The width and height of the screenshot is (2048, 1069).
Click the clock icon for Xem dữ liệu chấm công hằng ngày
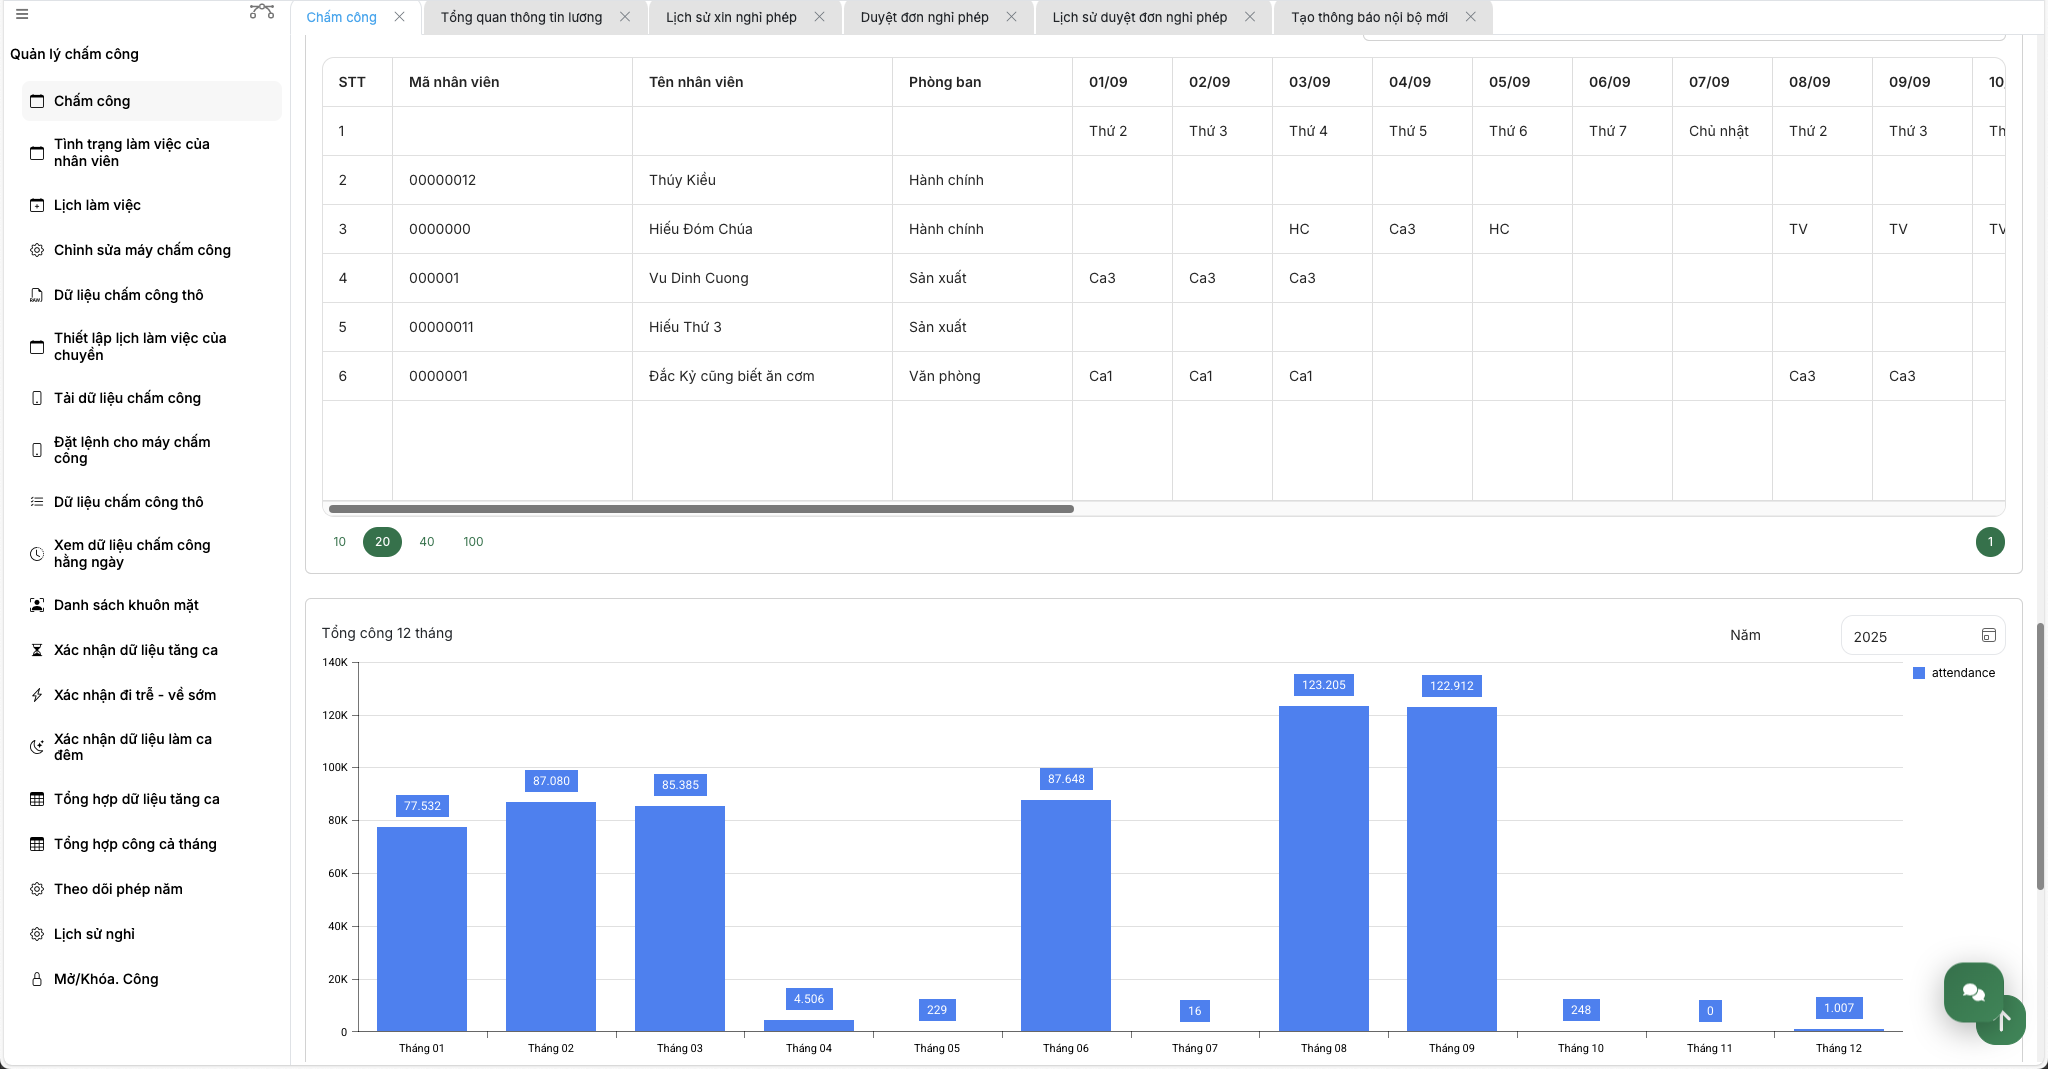[37, 553]
